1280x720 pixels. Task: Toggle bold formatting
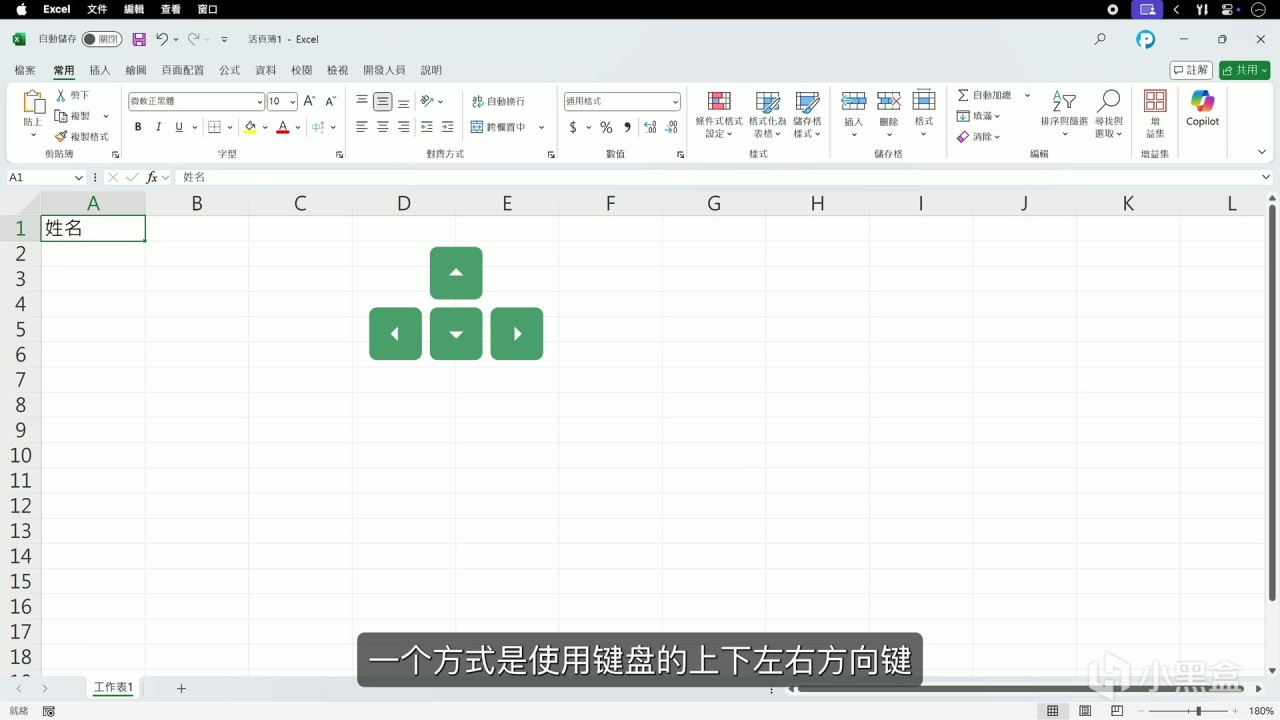[138, 127]
